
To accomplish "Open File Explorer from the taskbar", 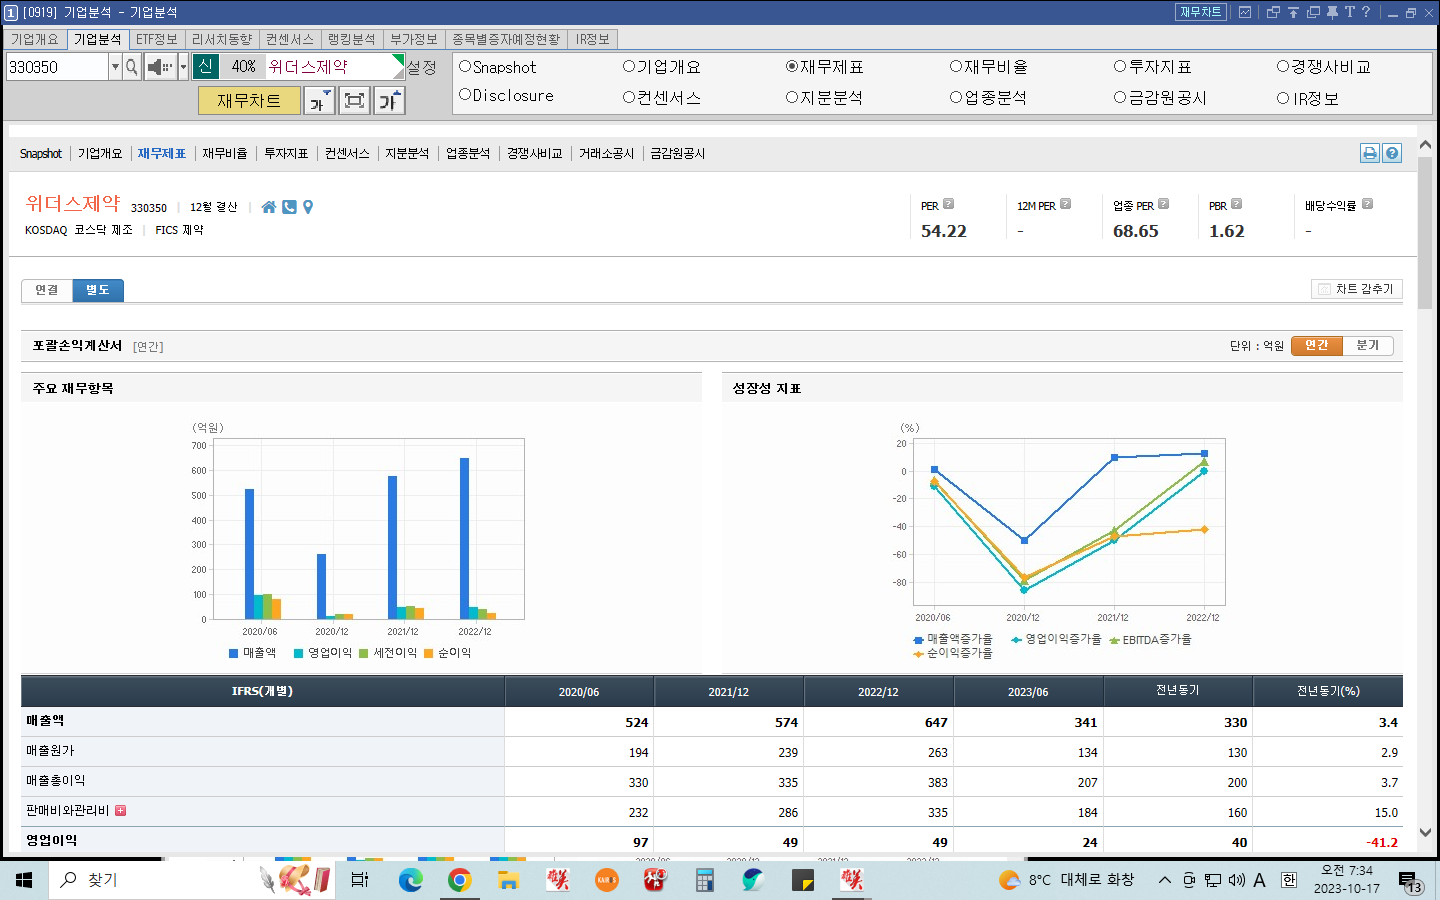I will [508, 880].
